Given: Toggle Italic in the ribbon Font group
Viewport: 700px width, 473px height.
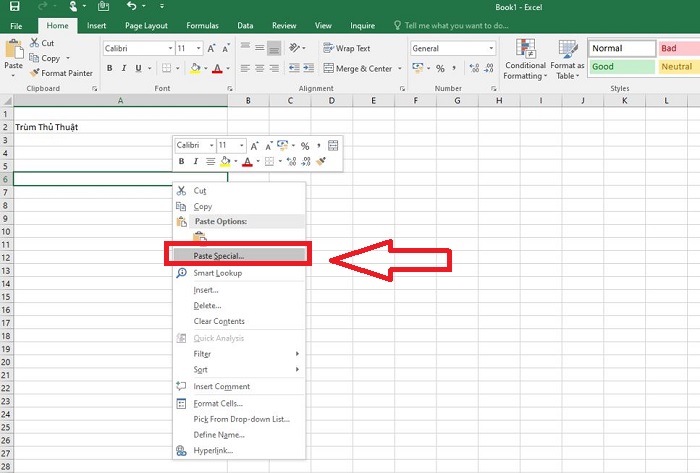Looking at the screenshot, I should click(124, 68).
